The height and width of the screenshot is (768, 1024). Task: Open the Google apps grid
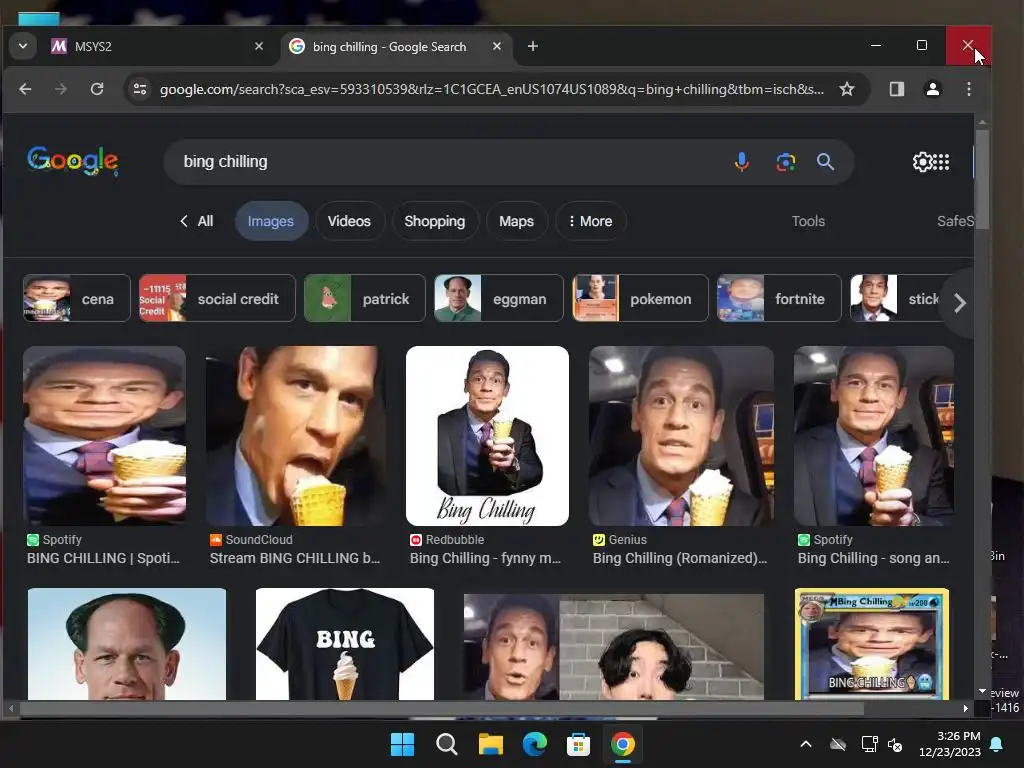pyautogui.click(x=941, y=161)
